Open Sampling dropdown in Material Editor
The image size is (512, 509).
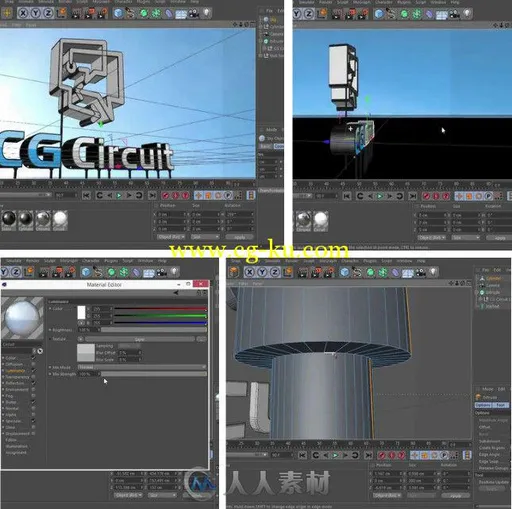pos(129,346)
